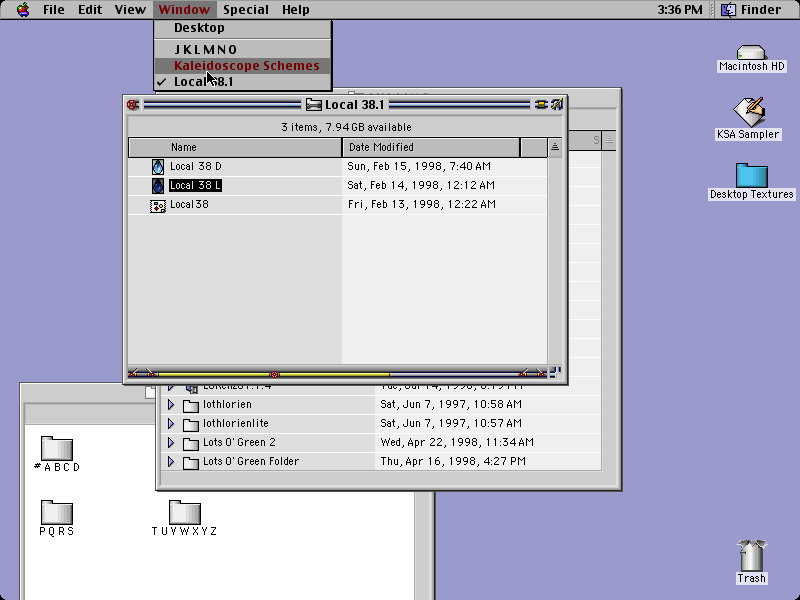Open the File menu
The image size is (800, 600).
[54, 9]
